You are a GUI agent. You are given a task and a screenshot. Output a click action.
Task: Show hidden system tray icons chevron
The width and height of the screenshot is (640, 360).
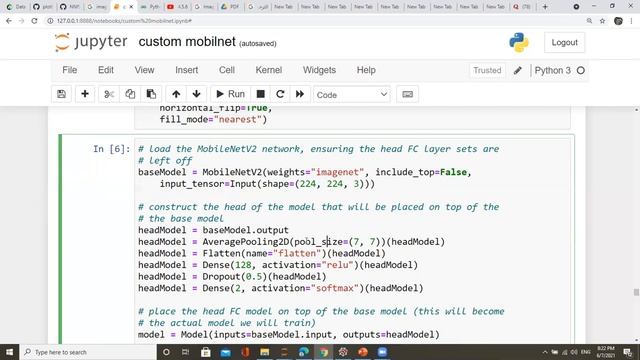[544, 352]
